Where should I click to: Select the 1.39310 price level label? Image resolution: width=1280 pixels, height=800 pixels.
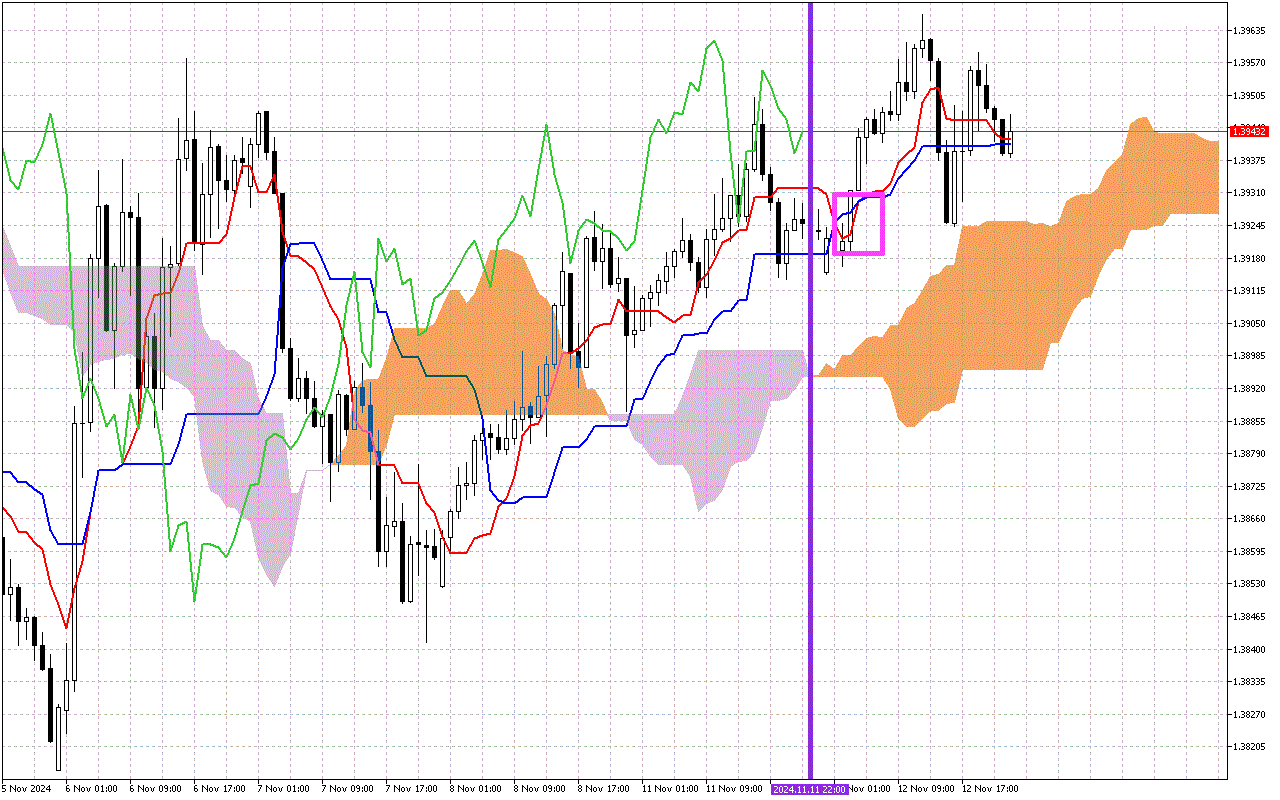(1248, 193)
